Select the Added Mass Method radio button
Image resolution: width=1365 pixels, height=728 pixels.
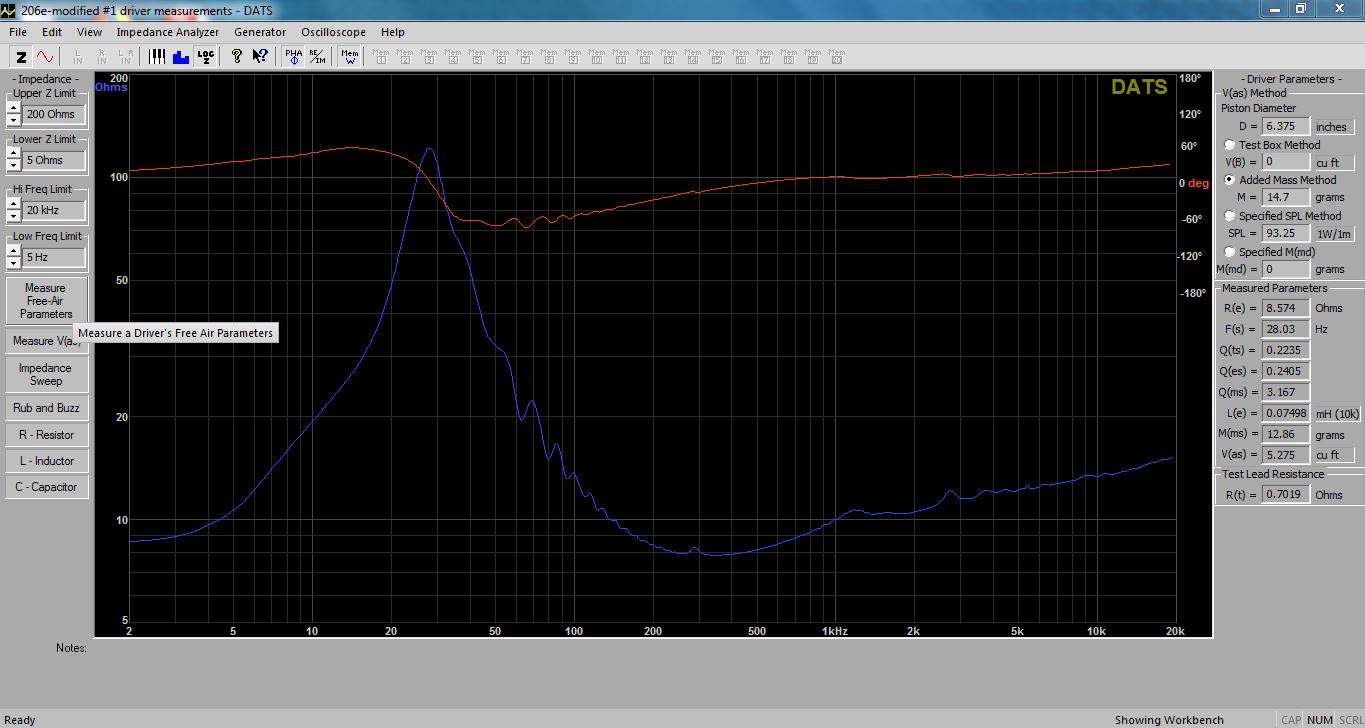(1230, 180)
